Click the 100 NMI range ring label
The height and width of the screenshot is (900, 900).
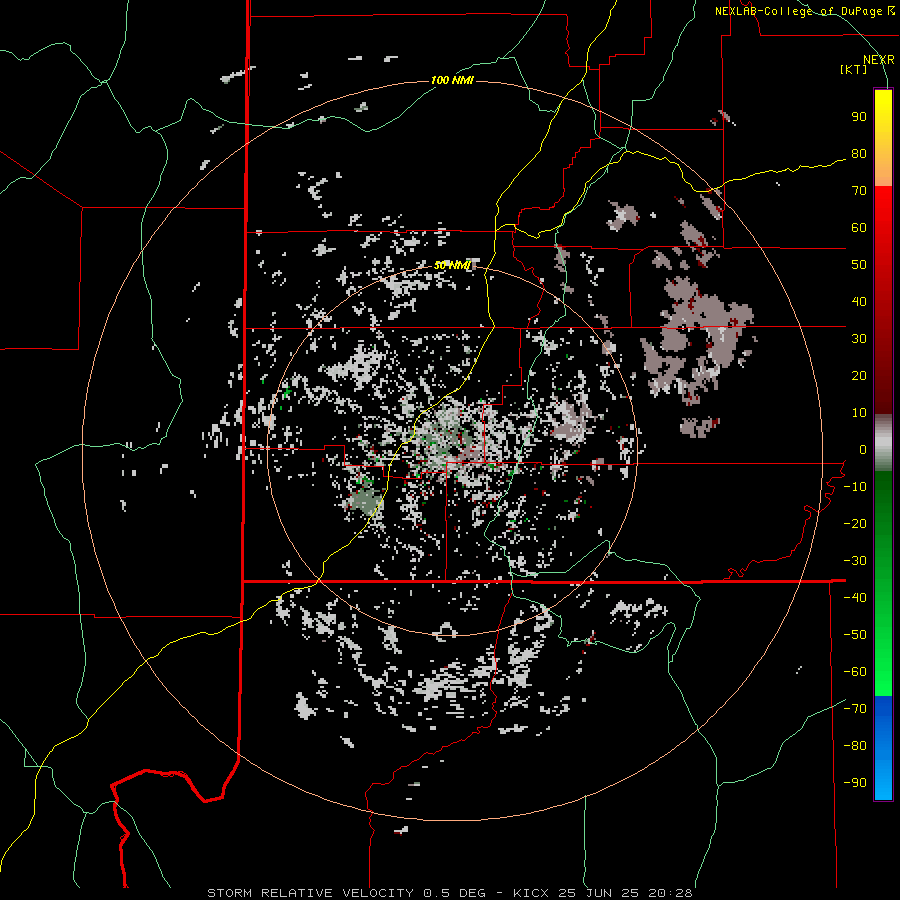(x=452, y=80)
